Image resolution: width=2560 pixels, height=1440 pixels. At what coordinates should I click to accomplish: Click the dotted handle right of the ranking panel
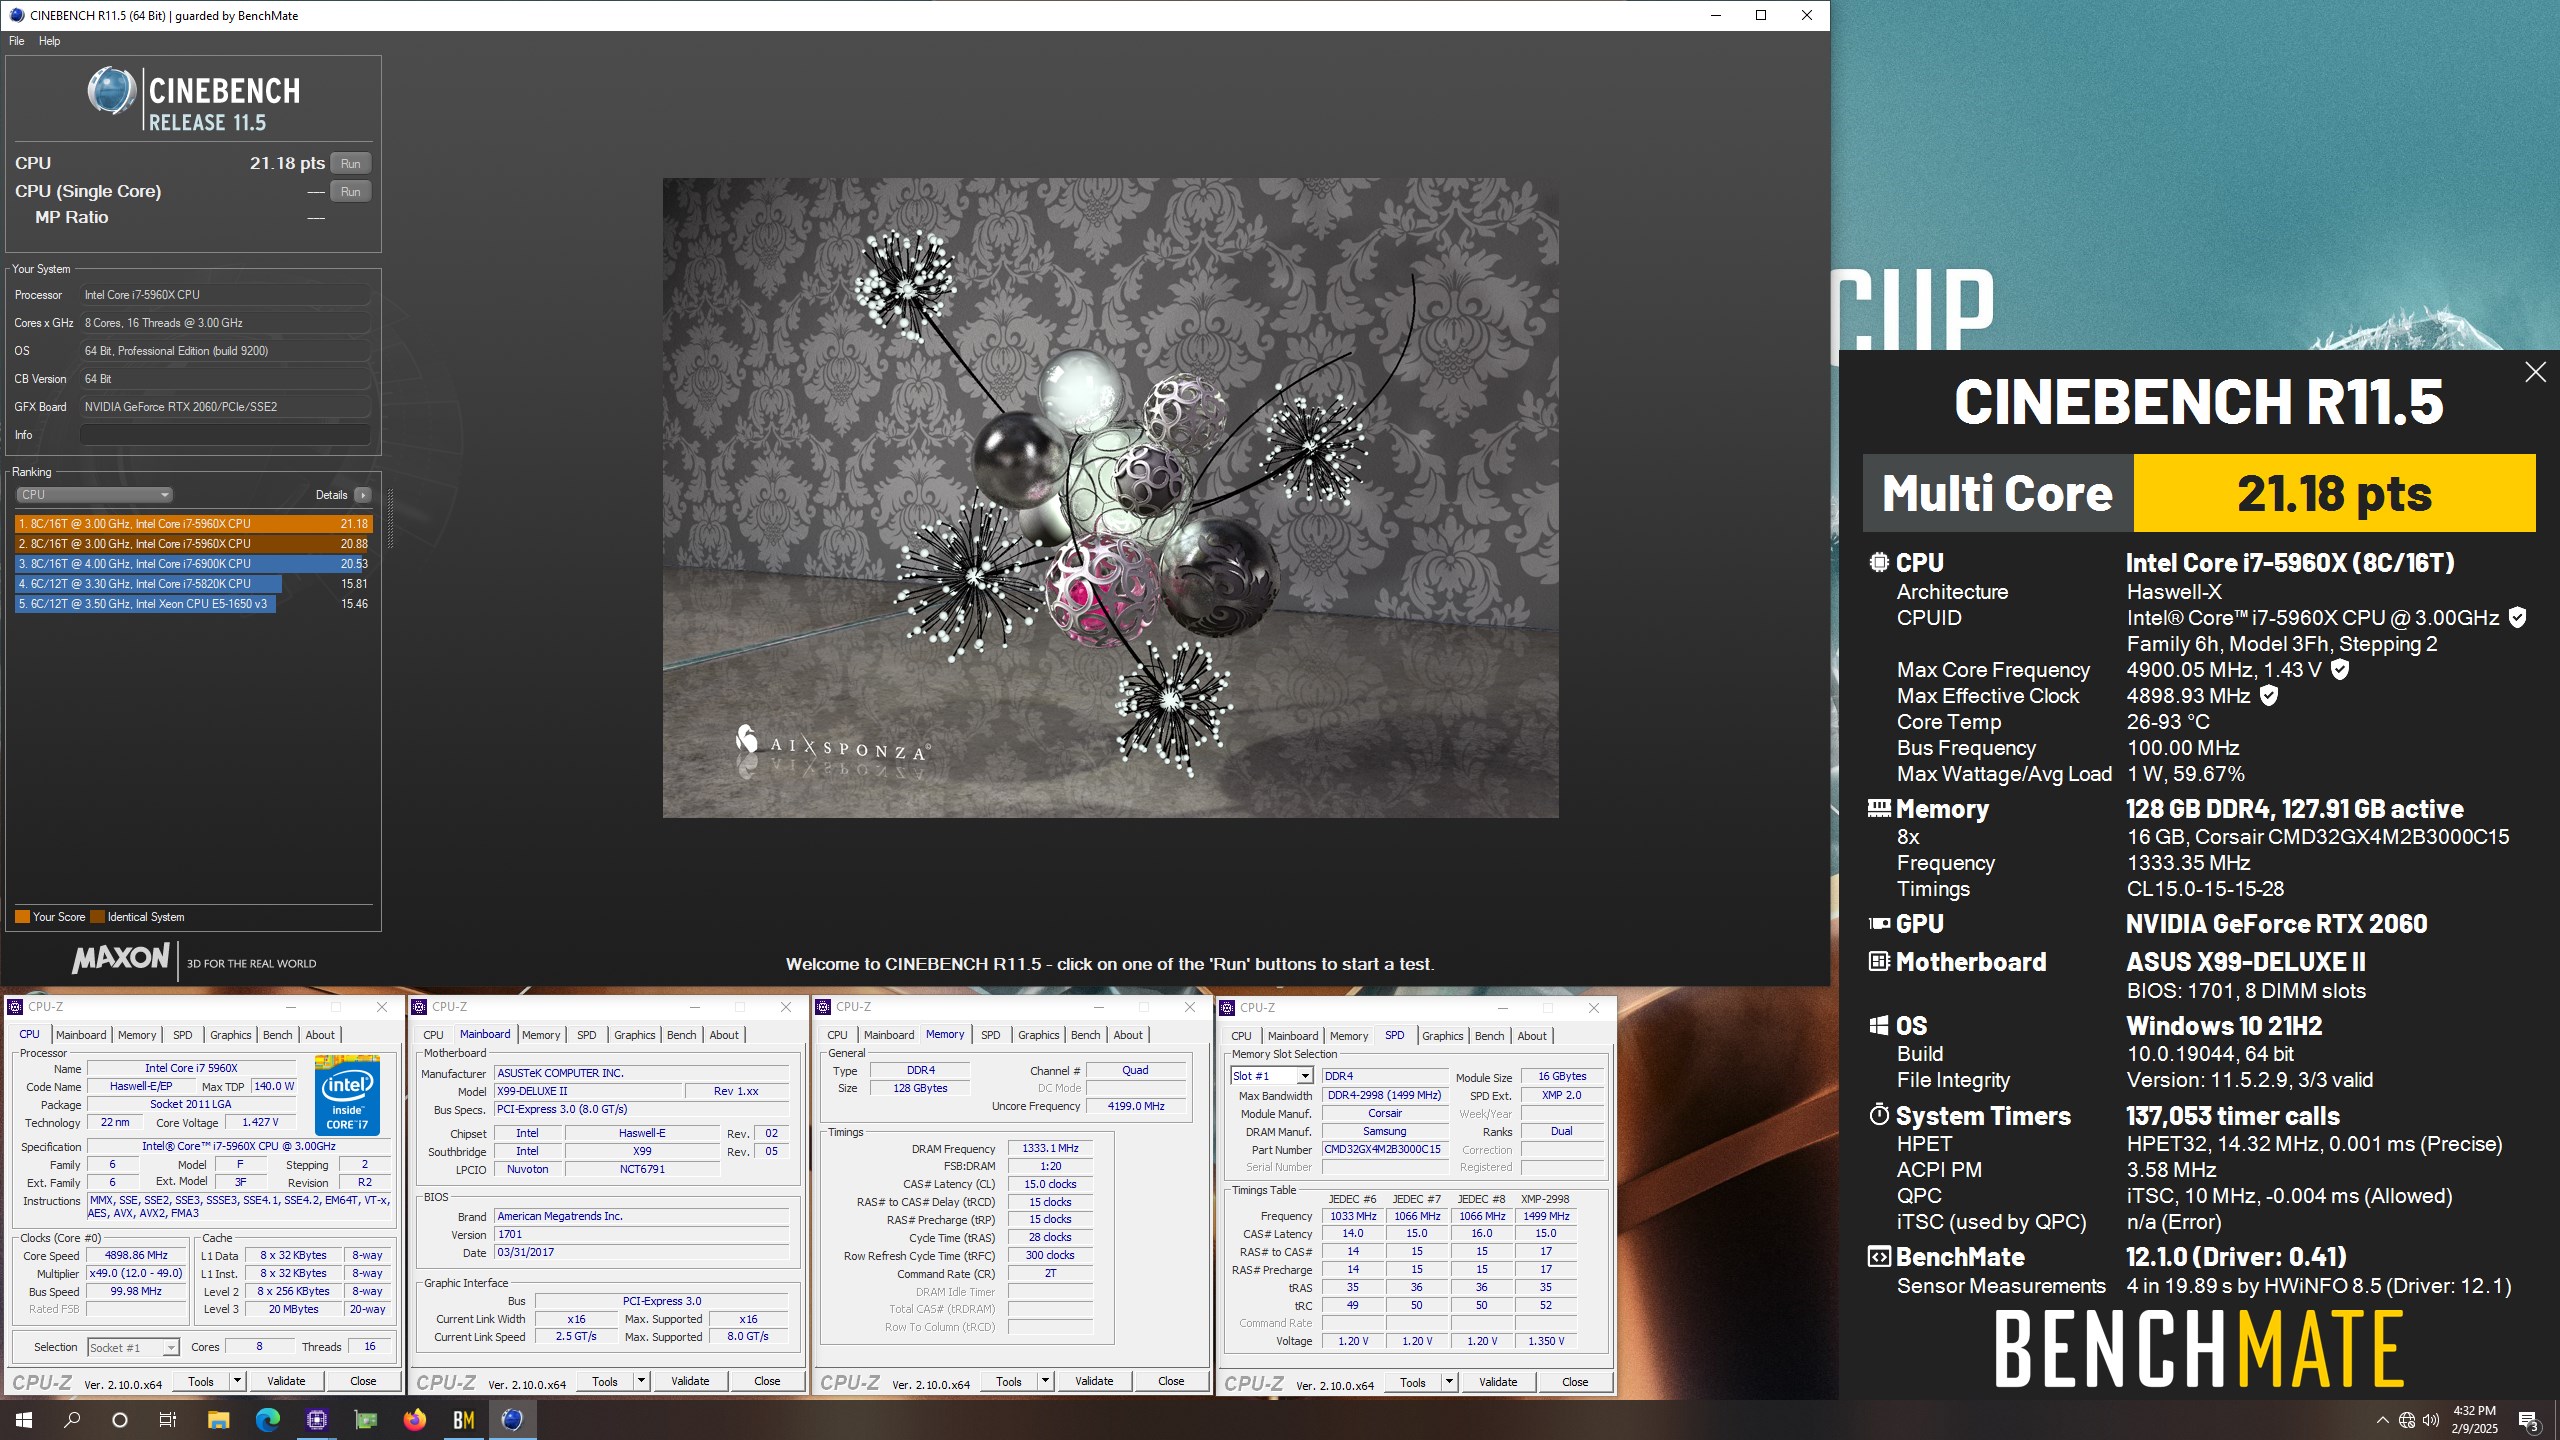tap(390, 518)
